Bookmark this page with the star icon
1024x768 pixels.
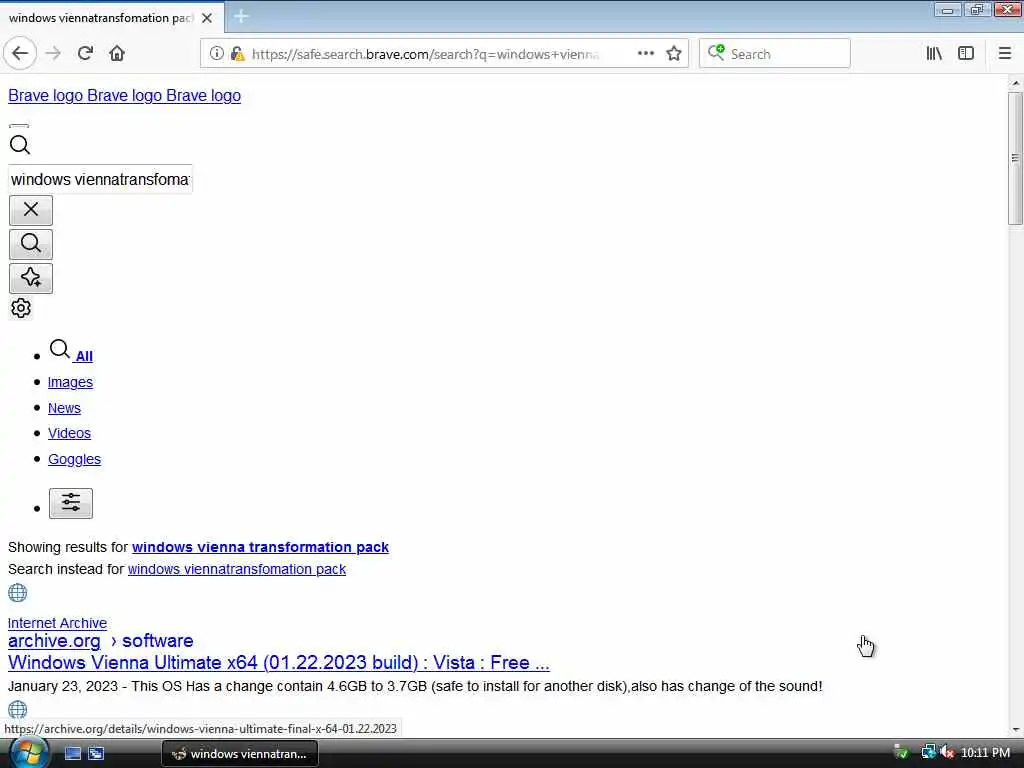674,54
